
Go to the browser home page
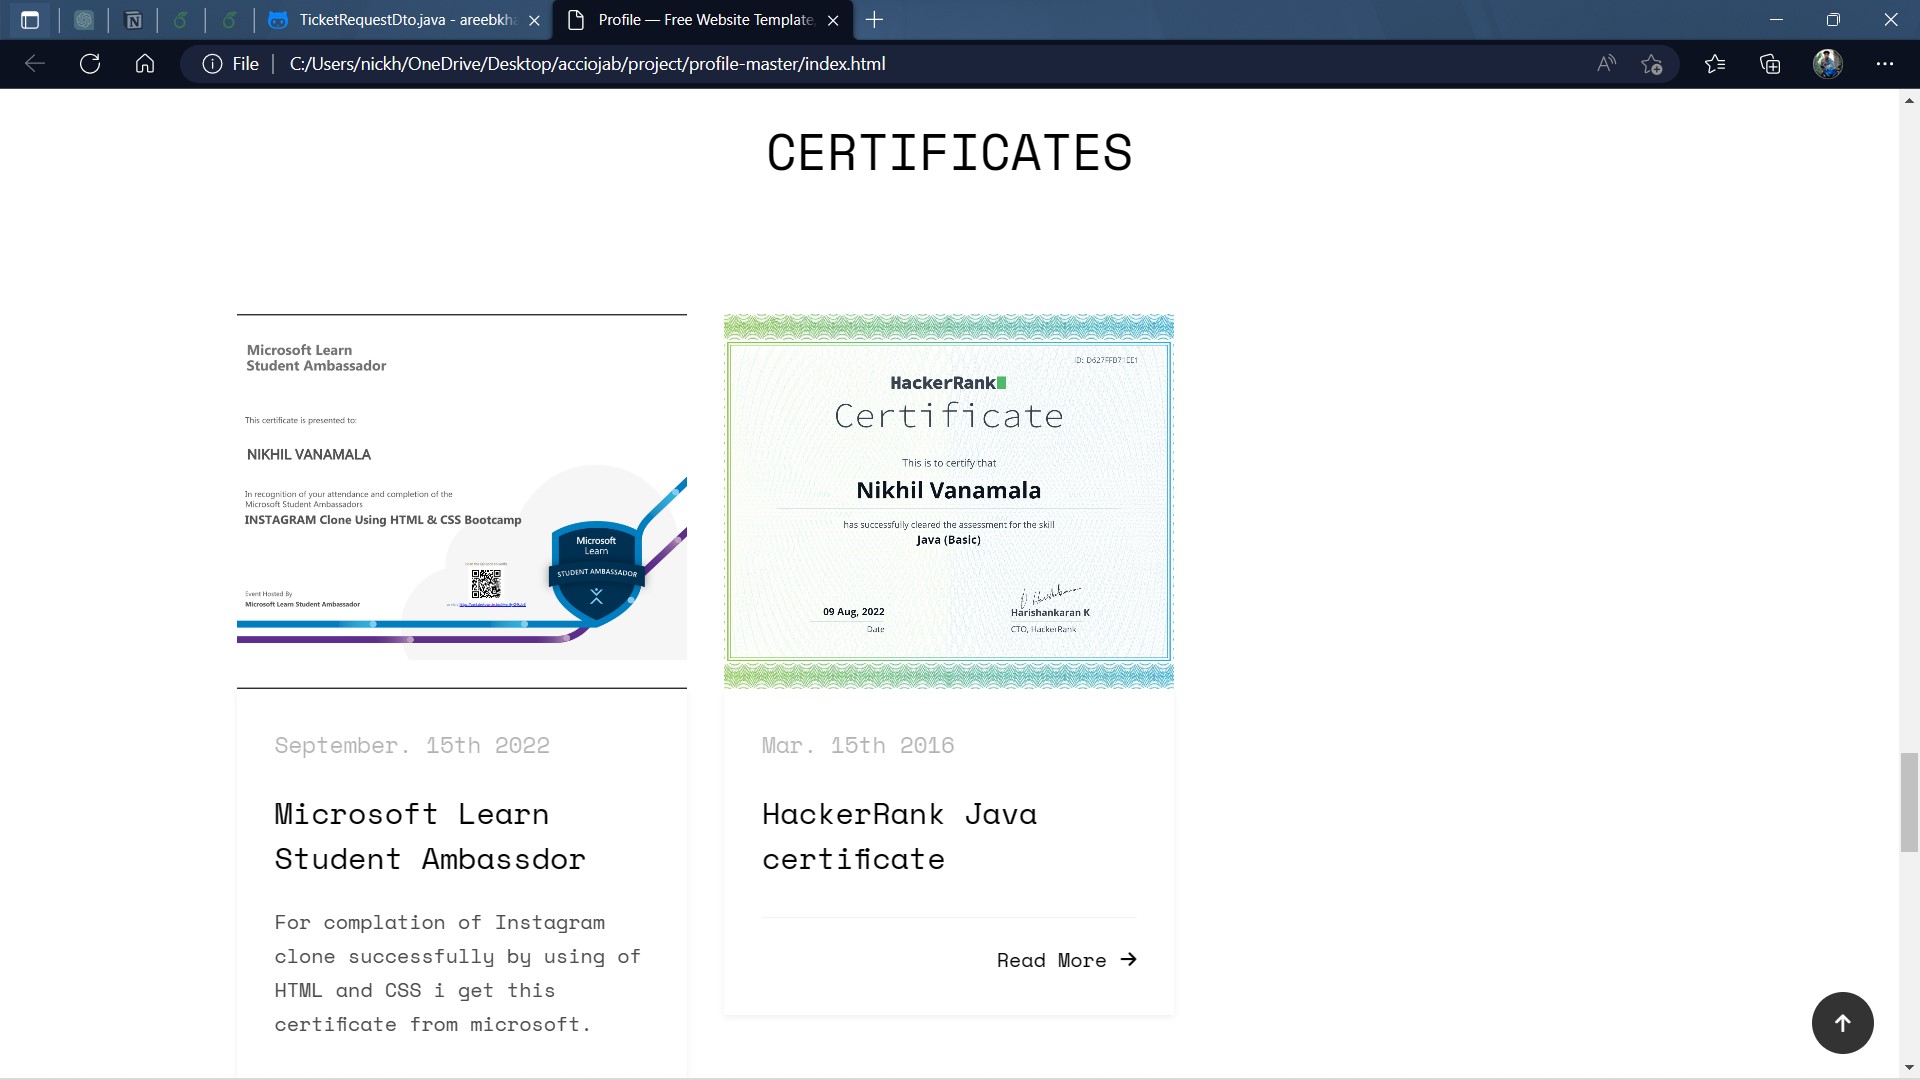click(145, 63)
